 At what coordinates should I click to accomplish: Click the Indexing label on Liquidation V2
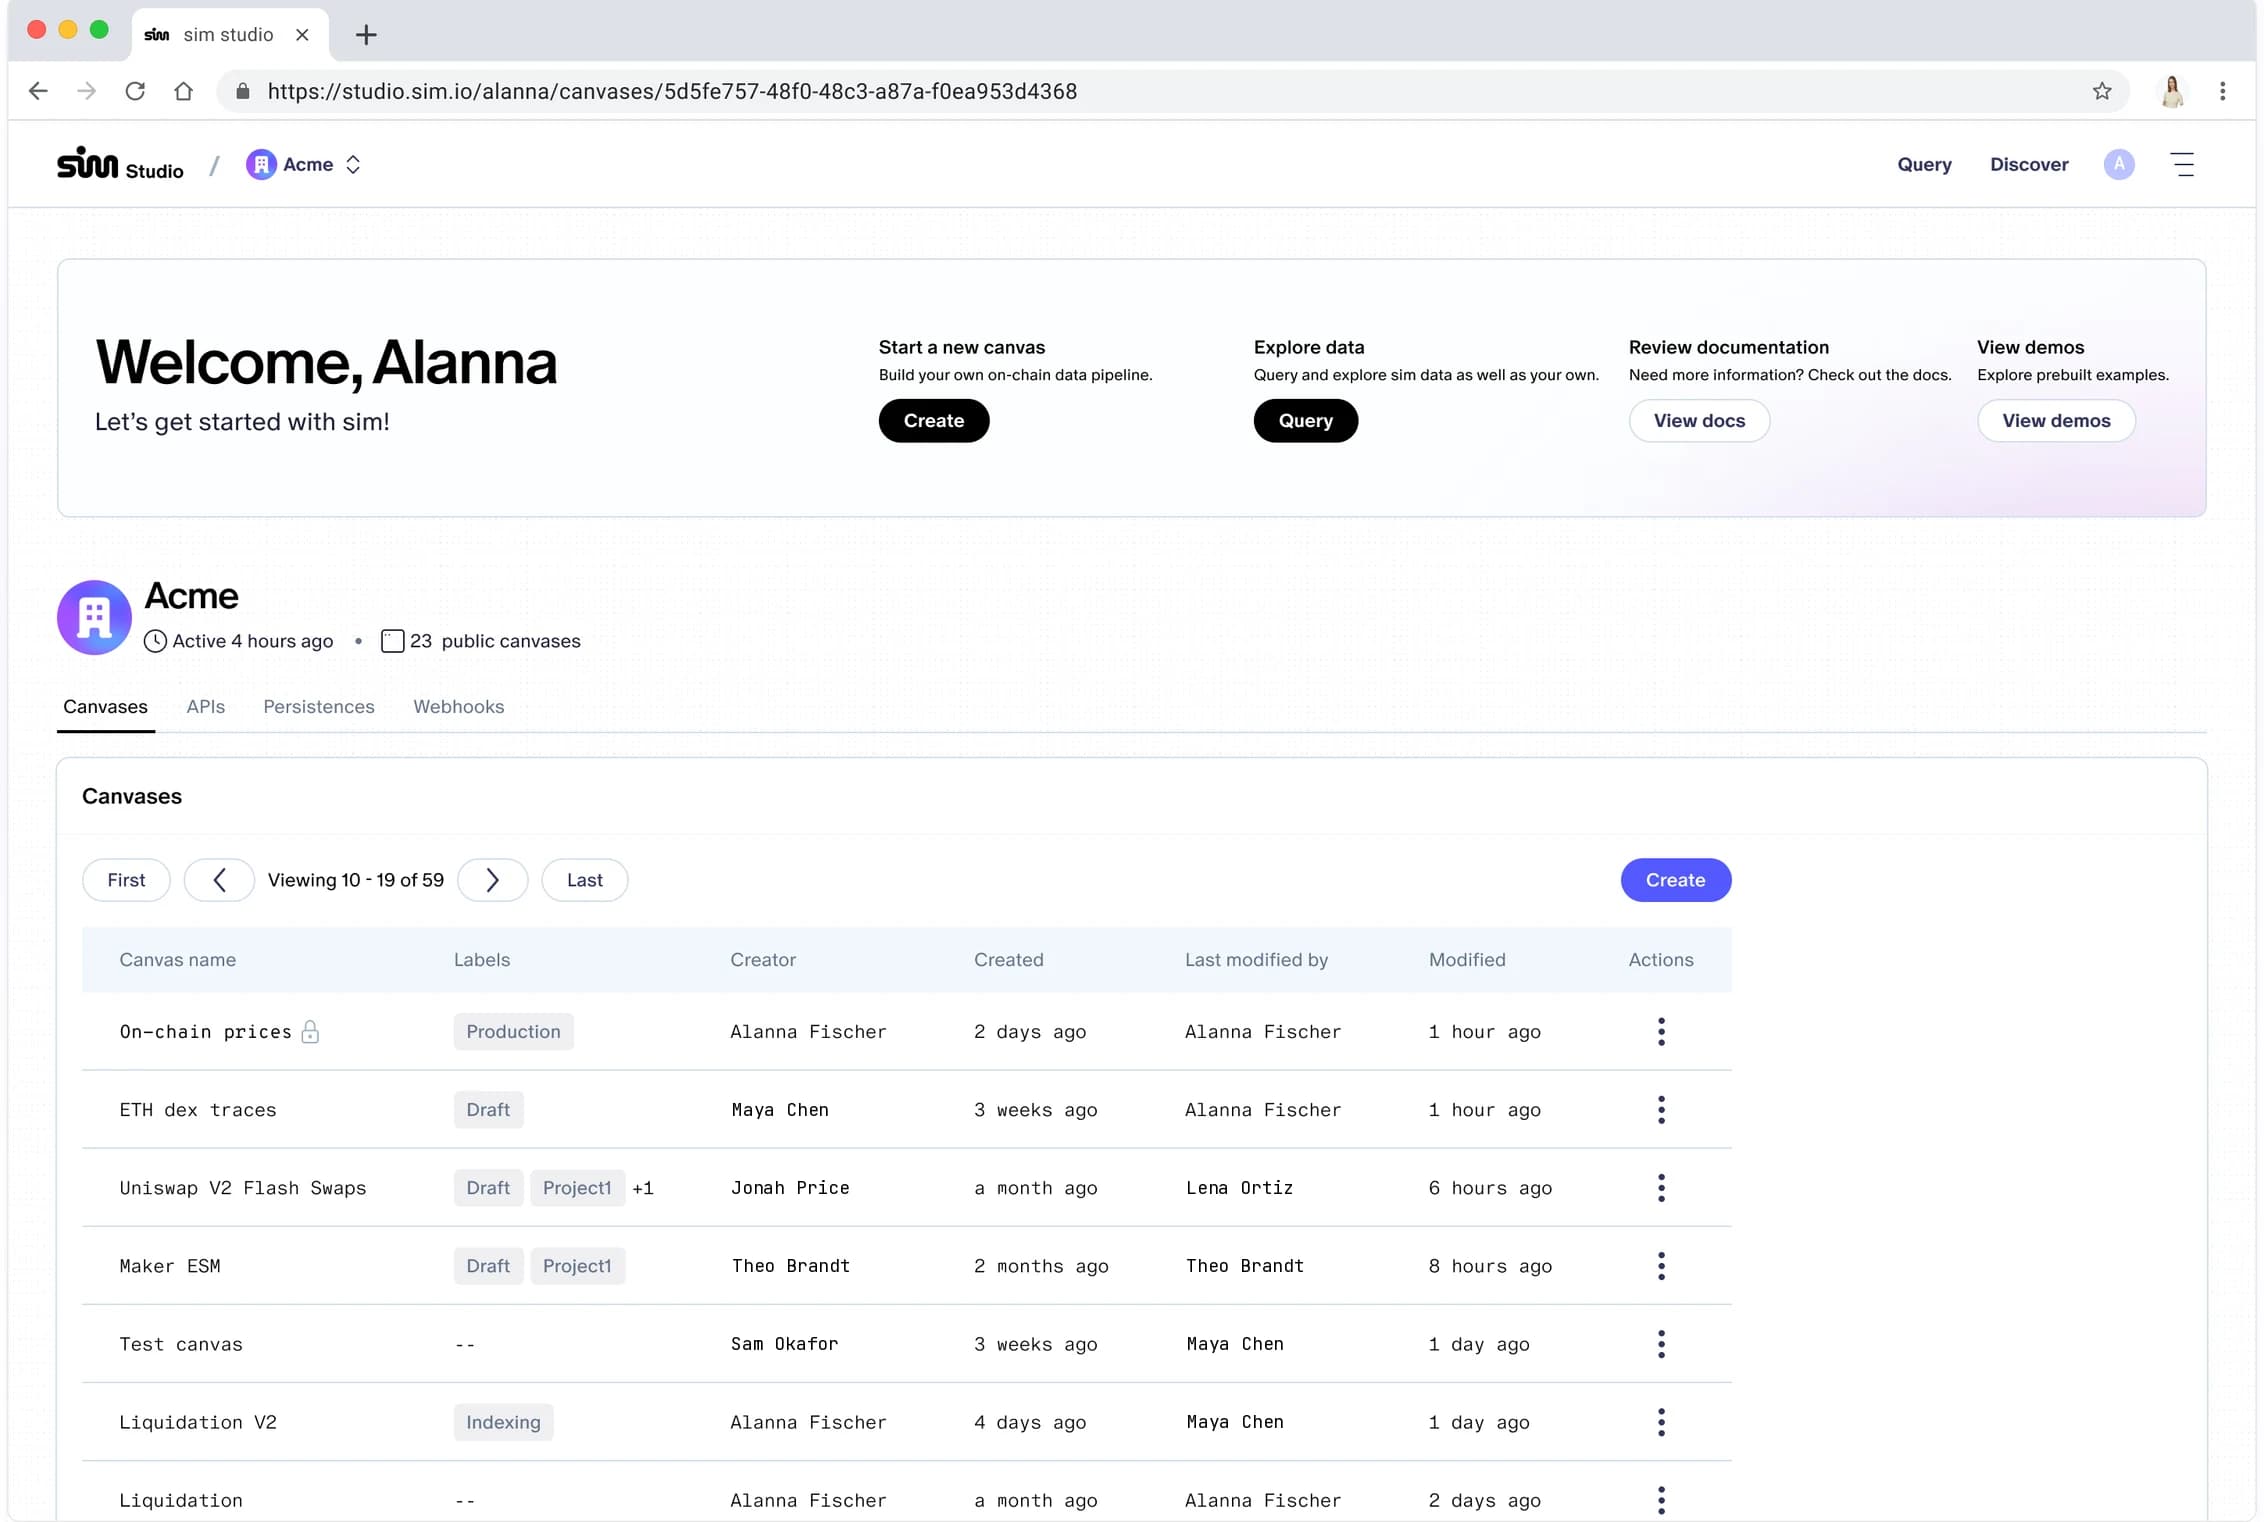point(503,1421)
